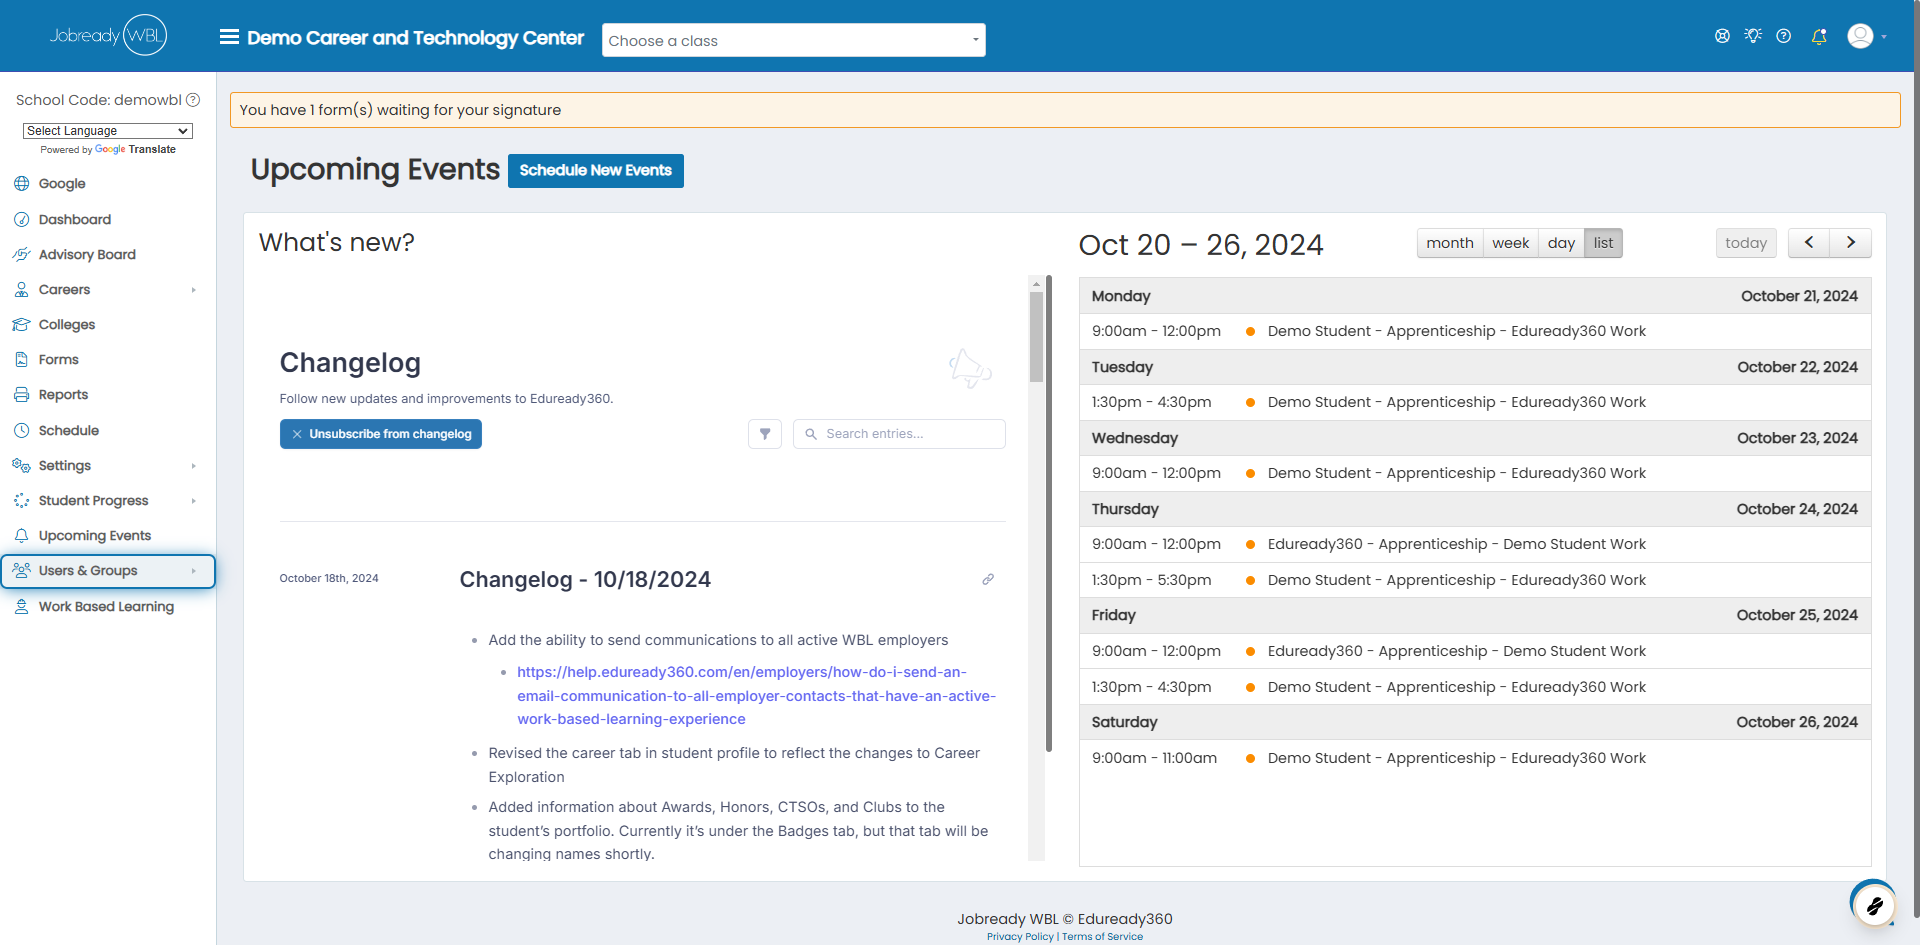Focus the Search entries field
This screenshot has height=945, width=1920.
coord(899,434)
